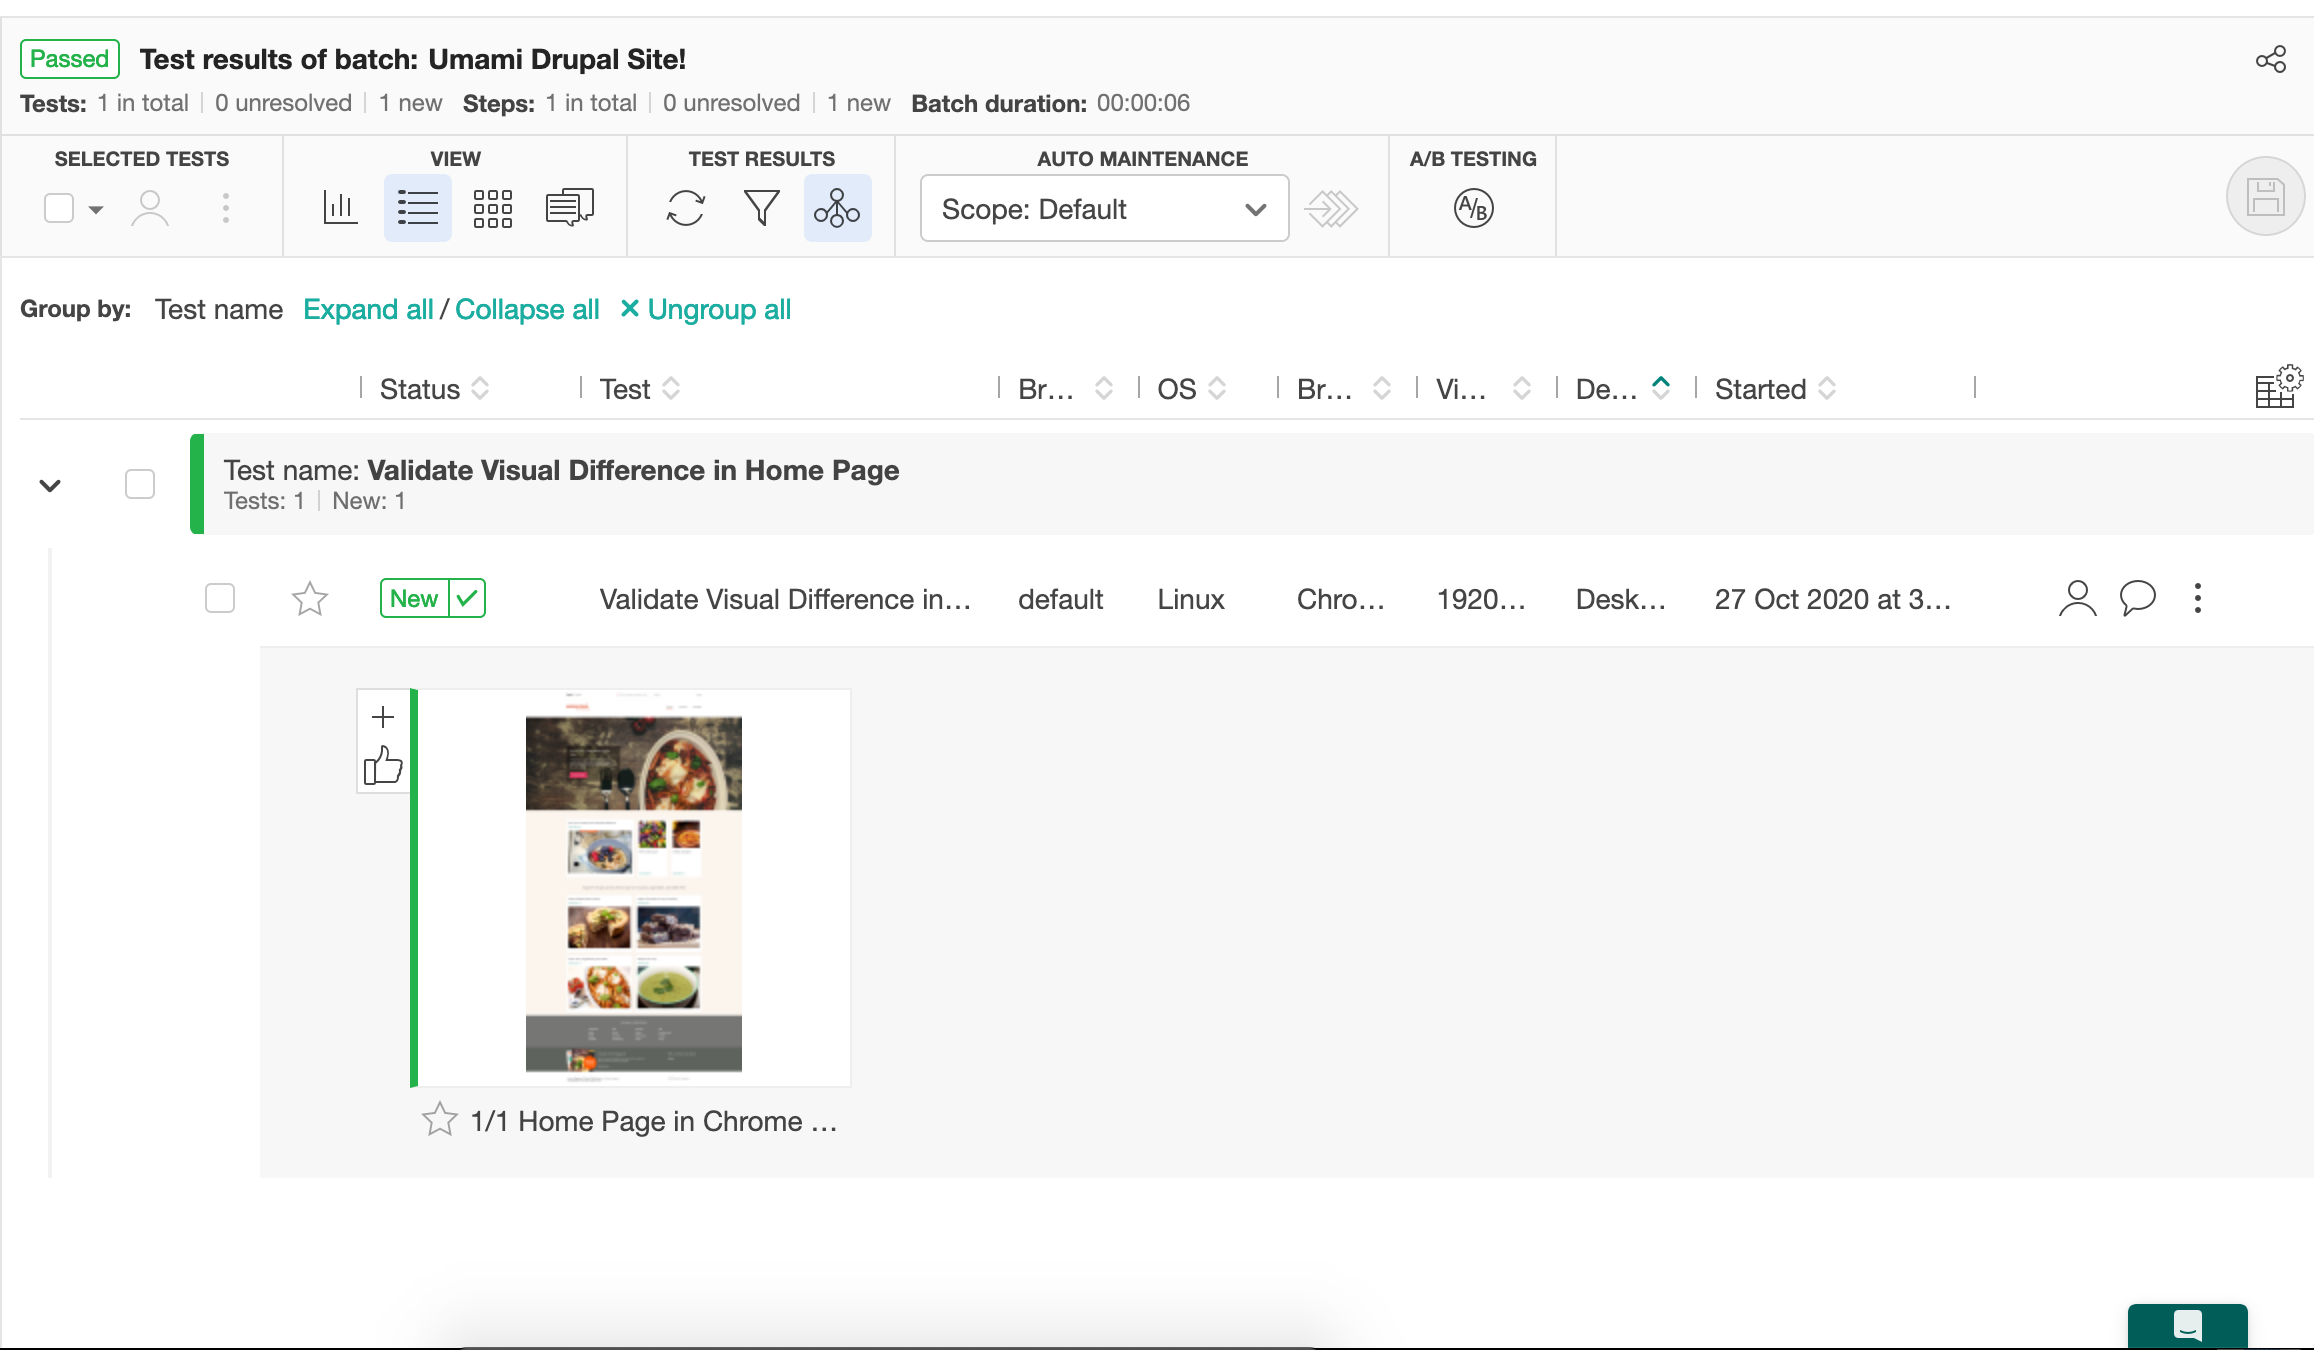The image size is (2314, 1350).
Task: Click the Expand all link
Action: coord(368,310)
